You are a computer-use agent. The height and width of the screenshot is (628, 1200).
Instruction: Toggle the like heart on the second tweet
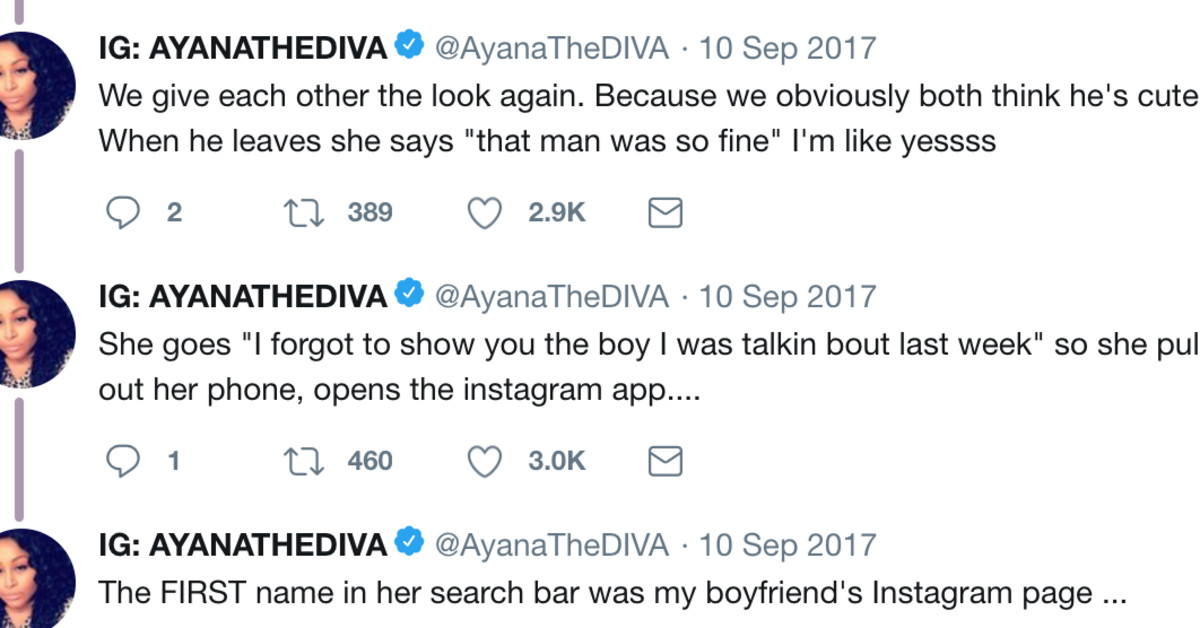click(x=485, y=461)
